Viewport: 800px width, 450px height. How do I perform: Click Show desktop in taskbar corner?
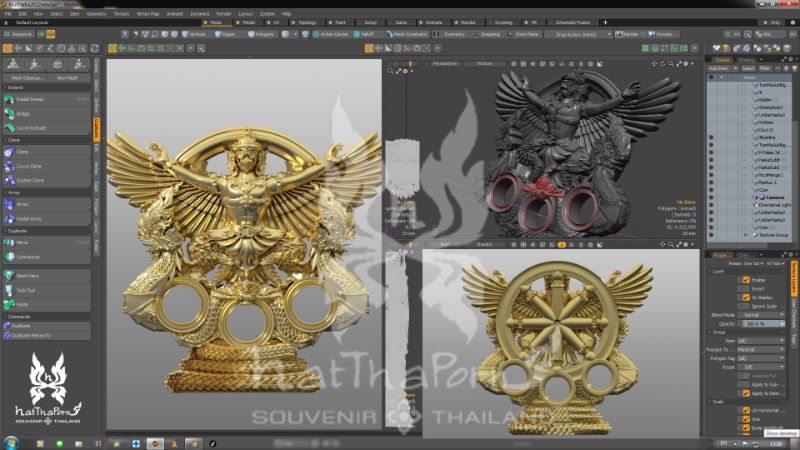(x=796, y=443)
